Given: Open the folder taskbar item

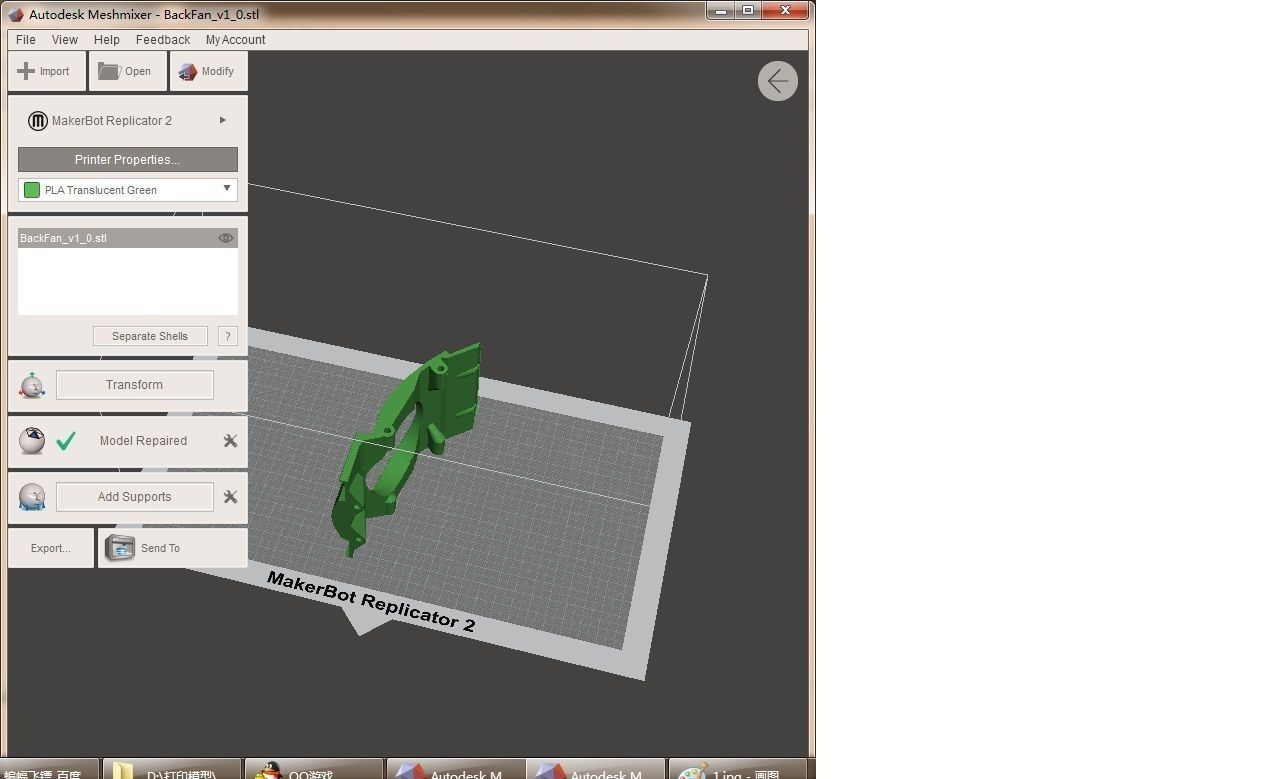Looking at the screenshot, I should point(172,771).
